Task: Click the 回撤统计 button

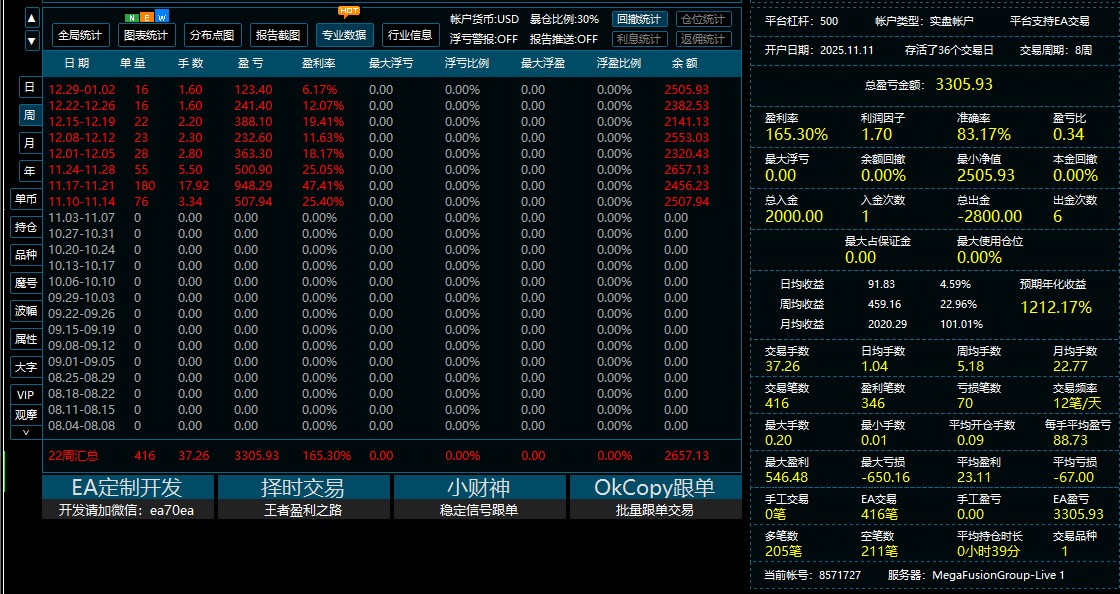Action: [x=639, y=20]
